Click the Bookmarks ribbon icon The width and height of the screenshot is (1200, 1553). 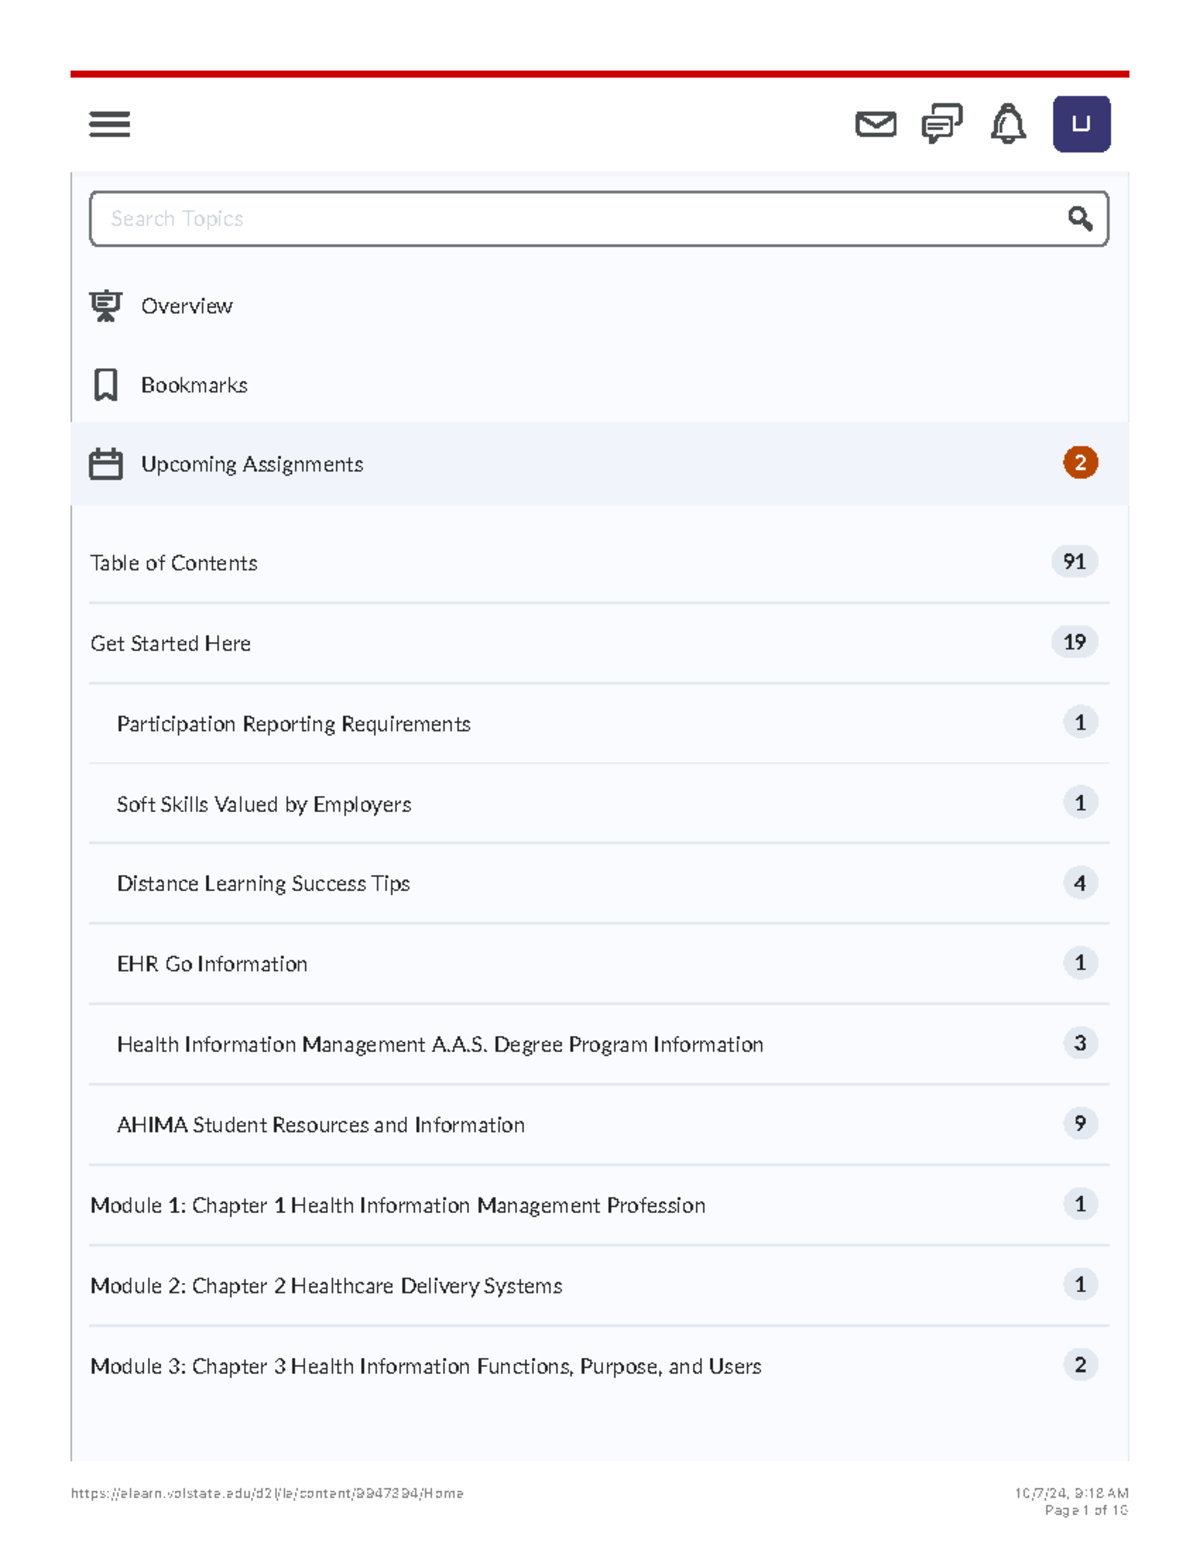[x=106, y=385]
